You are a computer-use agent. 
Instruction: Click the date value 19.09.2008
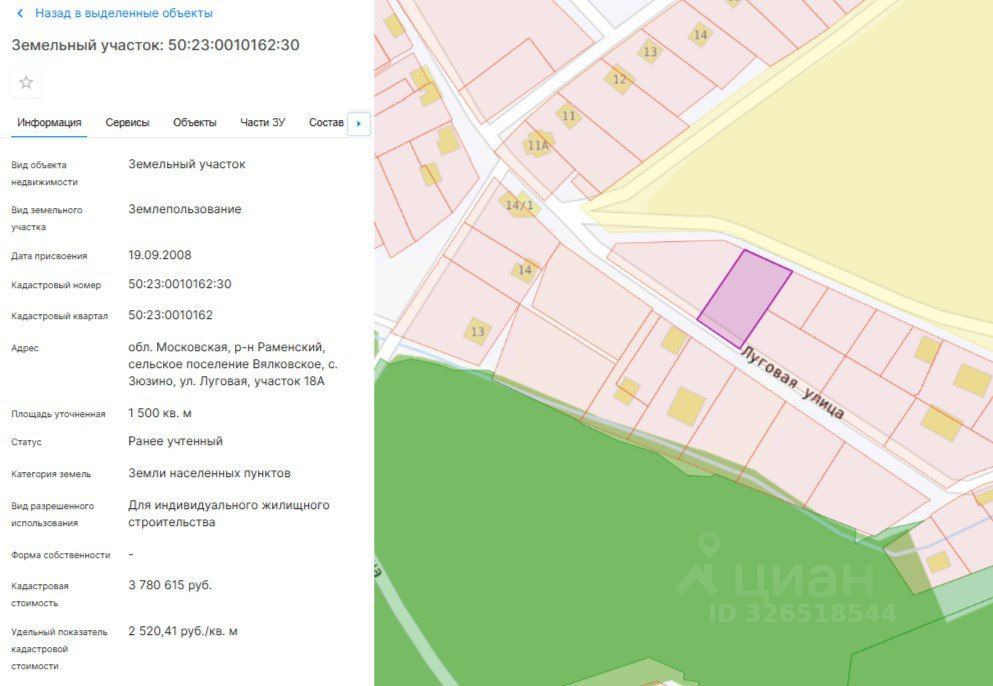160,255
